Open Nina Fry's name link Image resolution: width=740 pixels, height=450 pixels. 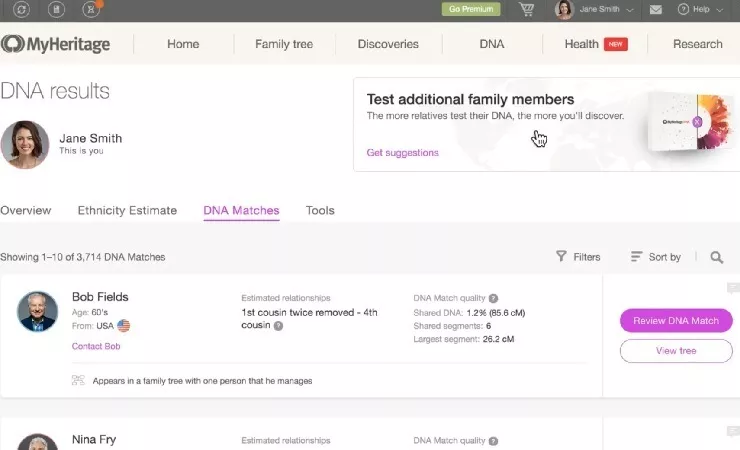point(94,439)
